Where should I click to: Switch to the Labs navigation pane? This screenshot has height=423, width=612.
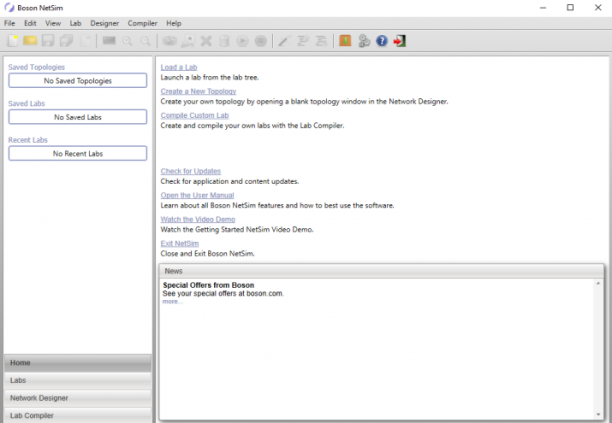[x=78, y=380]
